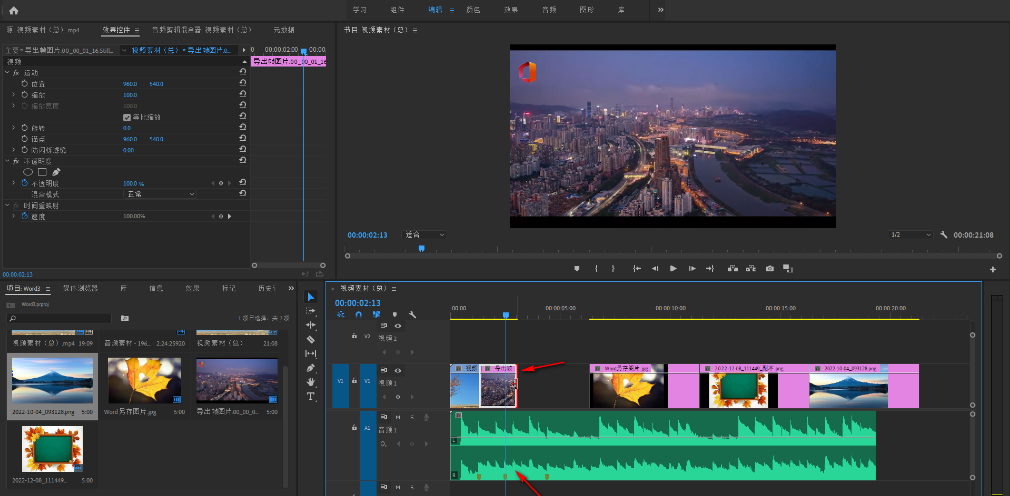1010x496 pixels.
Task: Select the Pen tool in timeline toolbar
Action: (x=310, y=368)
